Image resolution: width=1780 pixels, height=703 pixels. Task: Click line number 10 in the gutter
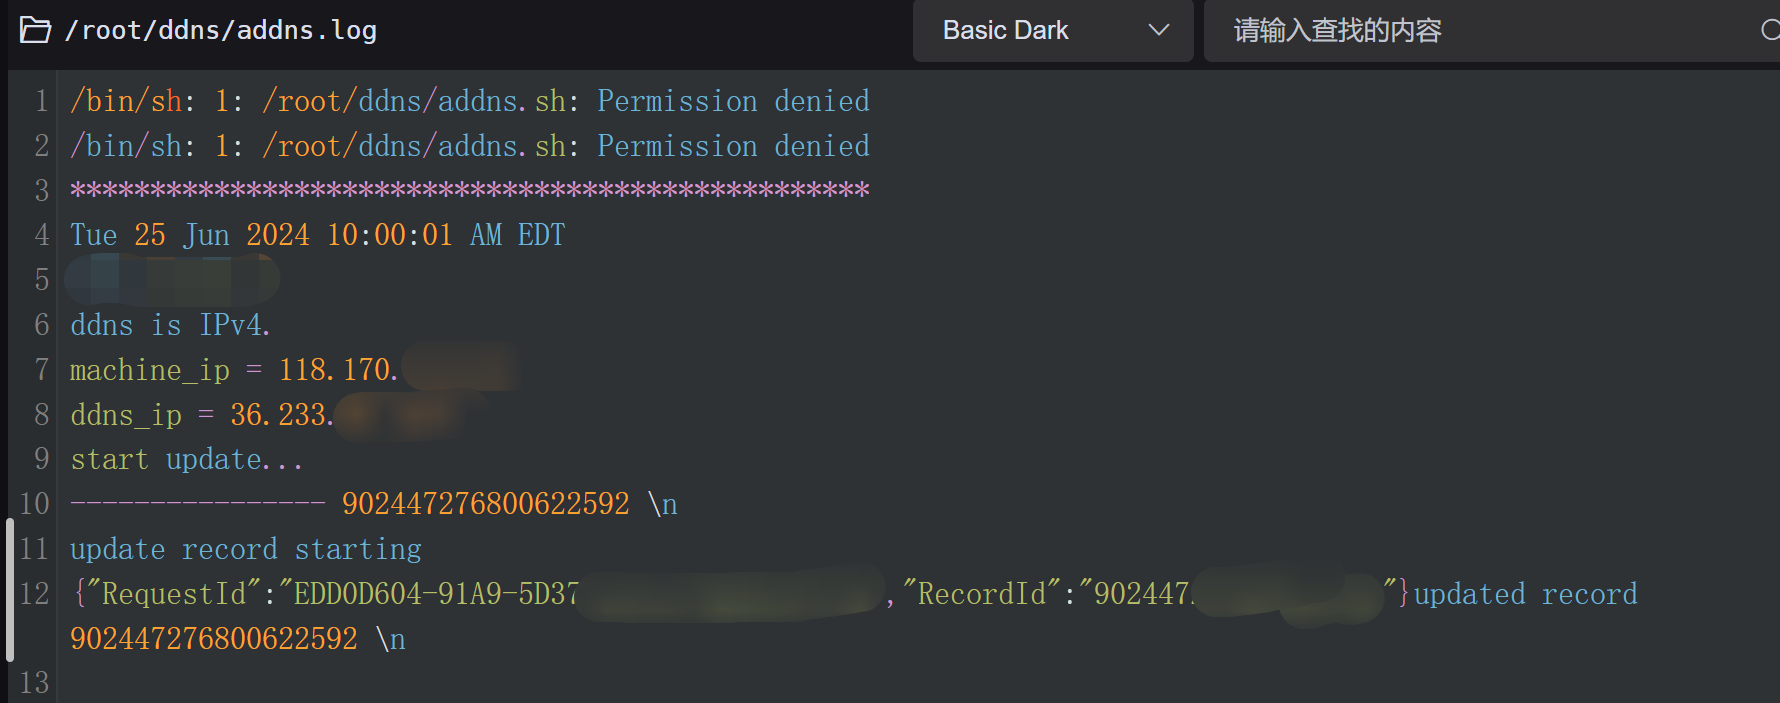coord(35,503)
